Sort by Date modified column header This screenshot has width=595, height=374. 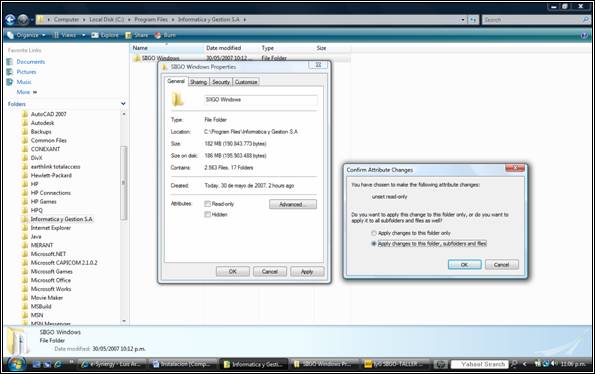pyautogui.click(x=231, y=48)
